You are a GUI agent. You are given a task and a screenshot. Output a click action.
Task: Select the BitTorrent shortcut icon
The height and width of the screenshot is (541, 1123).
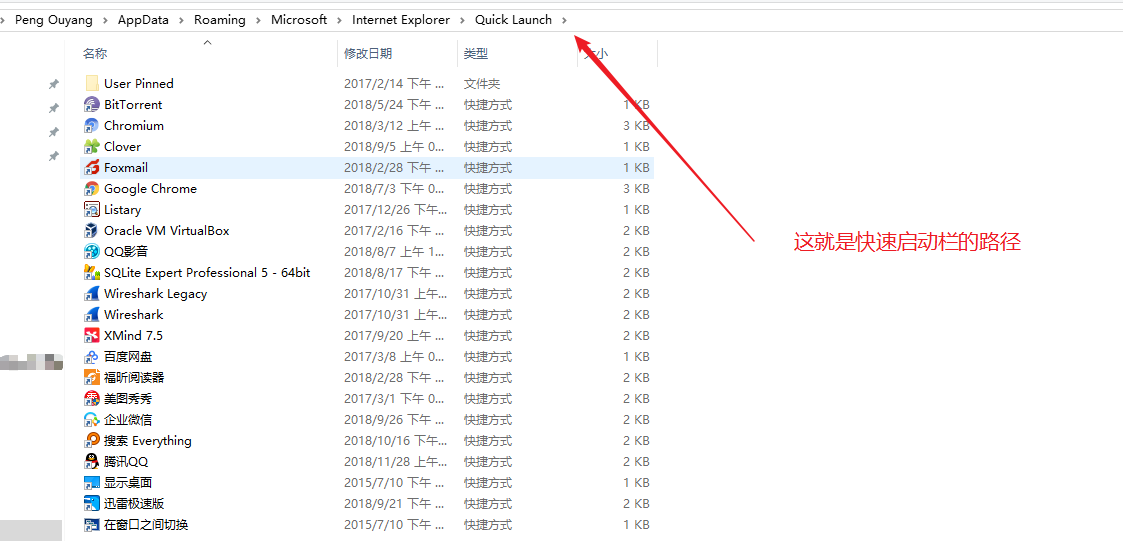pyautogui.click(x=92, y=105)
